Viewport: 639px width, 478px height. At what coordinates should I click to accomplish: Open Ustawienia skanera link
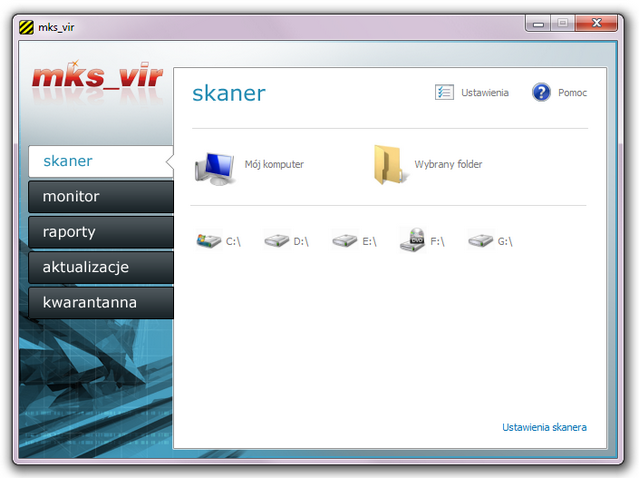click(x=544, y=427)
